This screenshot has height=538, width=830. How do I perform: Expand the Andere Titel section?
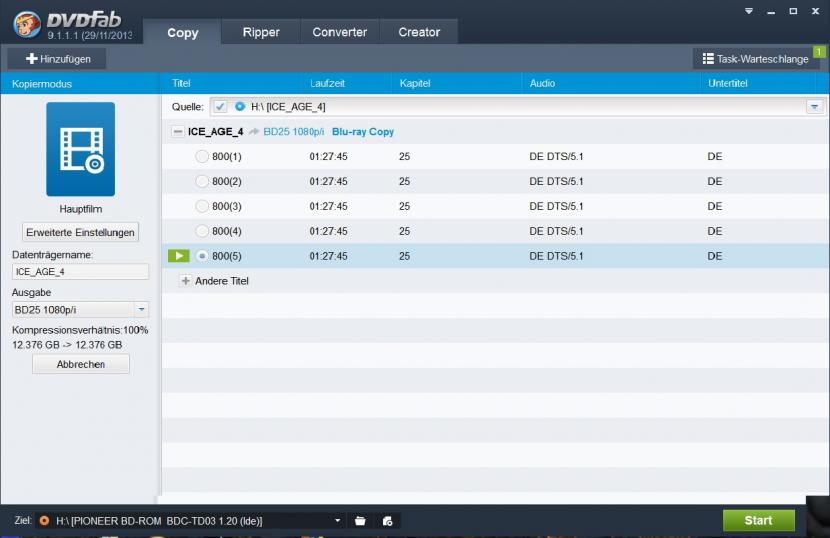click(185, 281)
